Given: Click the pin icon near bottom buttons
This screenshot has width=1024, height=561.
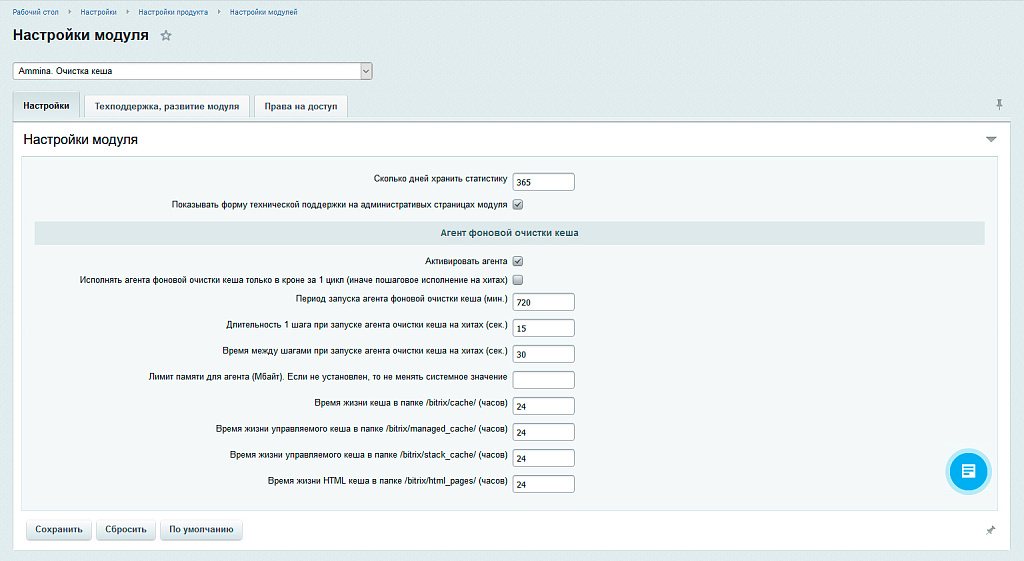Looking at the screenshot, I should pyautogui.click(x=990, y=530).
